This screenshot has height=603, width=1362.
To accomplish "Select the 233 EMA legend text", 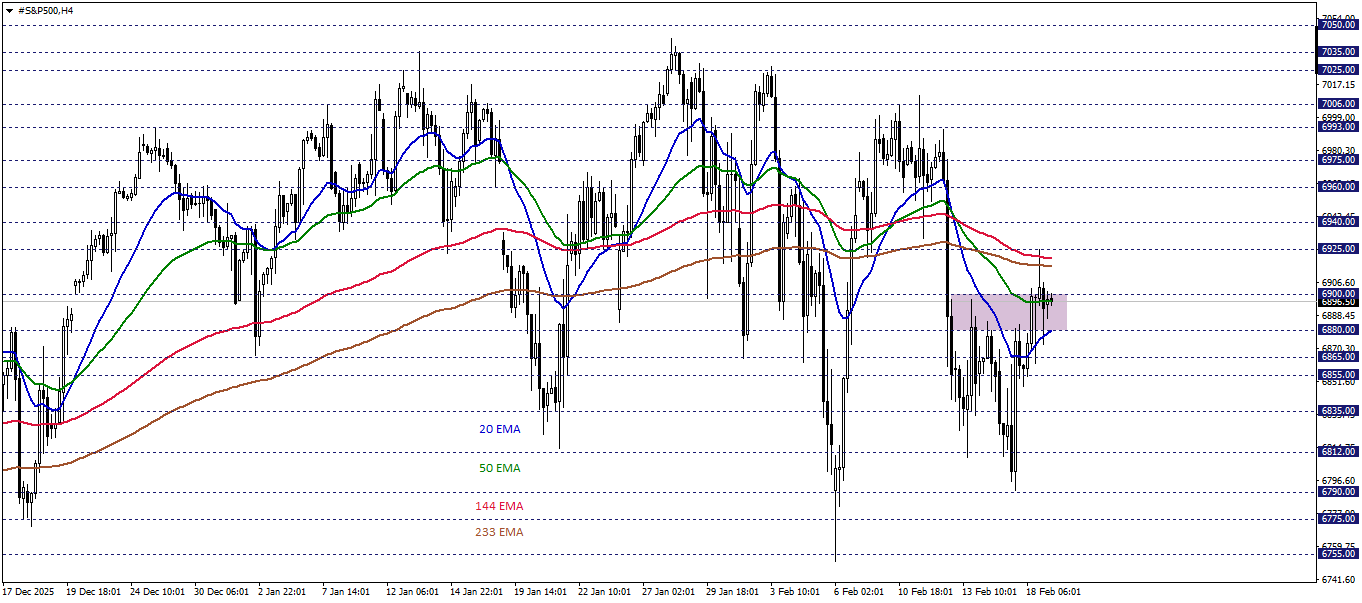I will tap(499, 533).
